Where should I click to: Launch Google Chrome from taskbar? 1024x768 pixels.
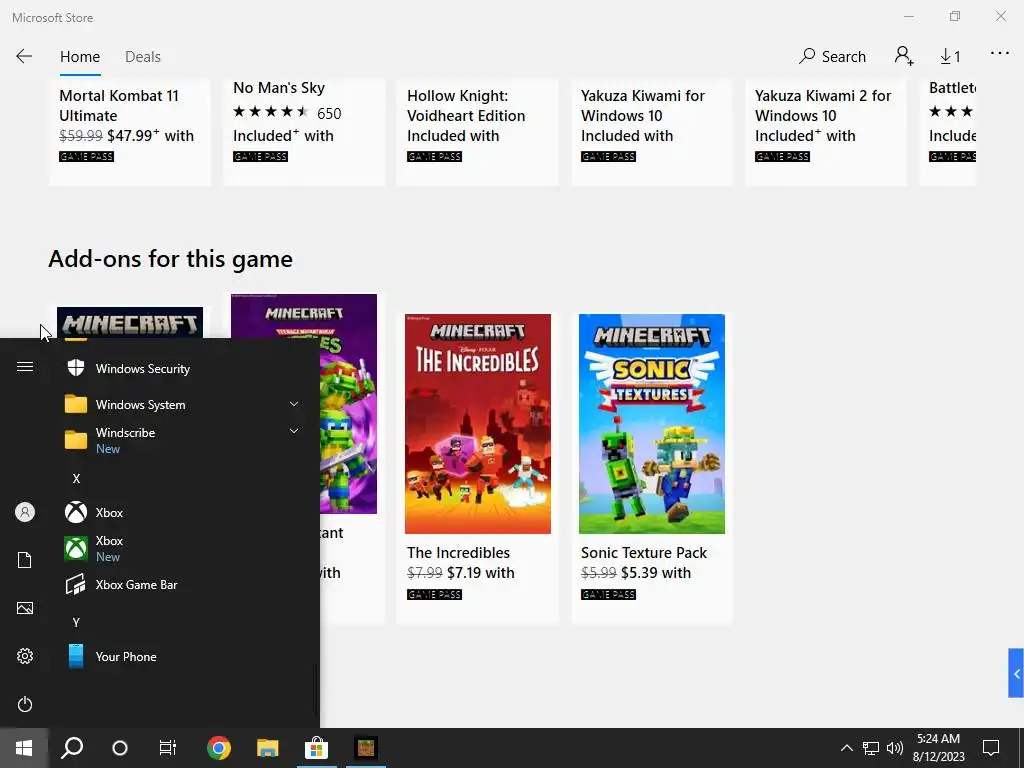click(219, 748)
